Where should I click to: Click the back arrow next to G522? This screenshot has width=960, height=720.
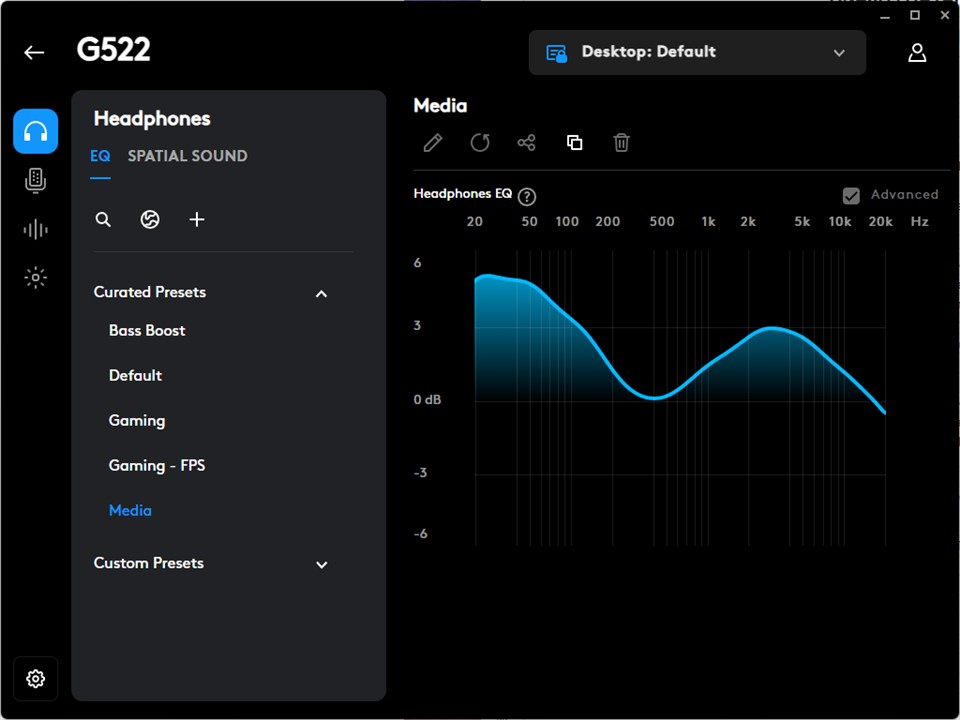tap(34, 53)
